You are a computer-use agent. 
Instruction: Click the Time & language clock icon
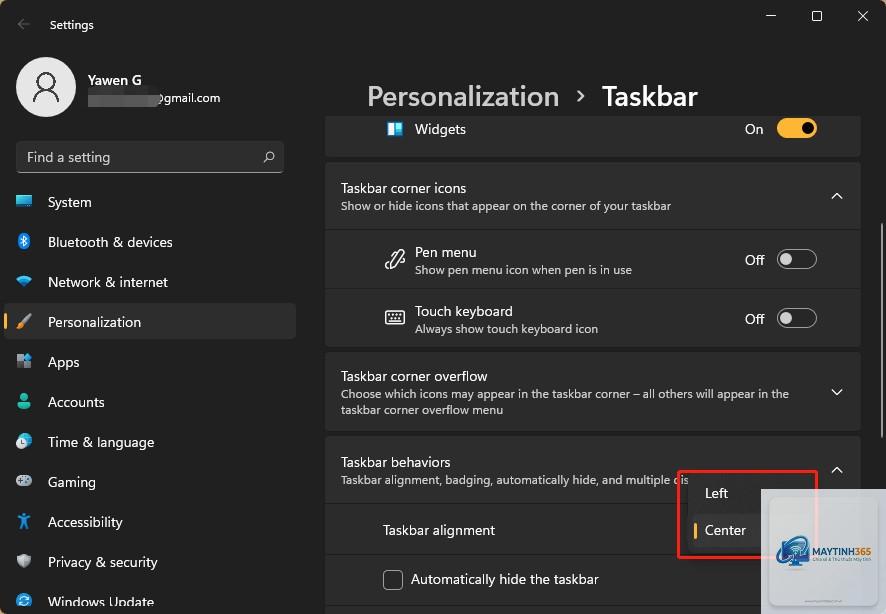coord(24,441)
